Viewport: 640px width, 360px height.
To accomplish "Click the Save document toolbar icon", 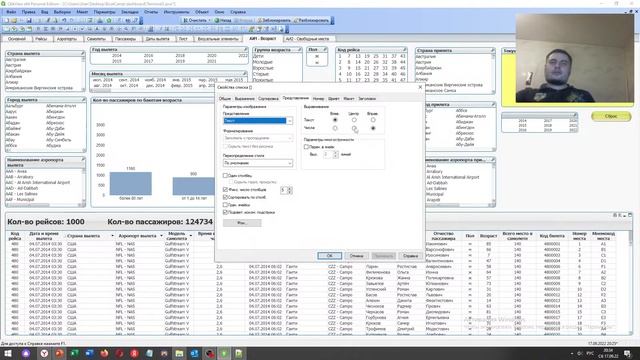I will point(29,20).
